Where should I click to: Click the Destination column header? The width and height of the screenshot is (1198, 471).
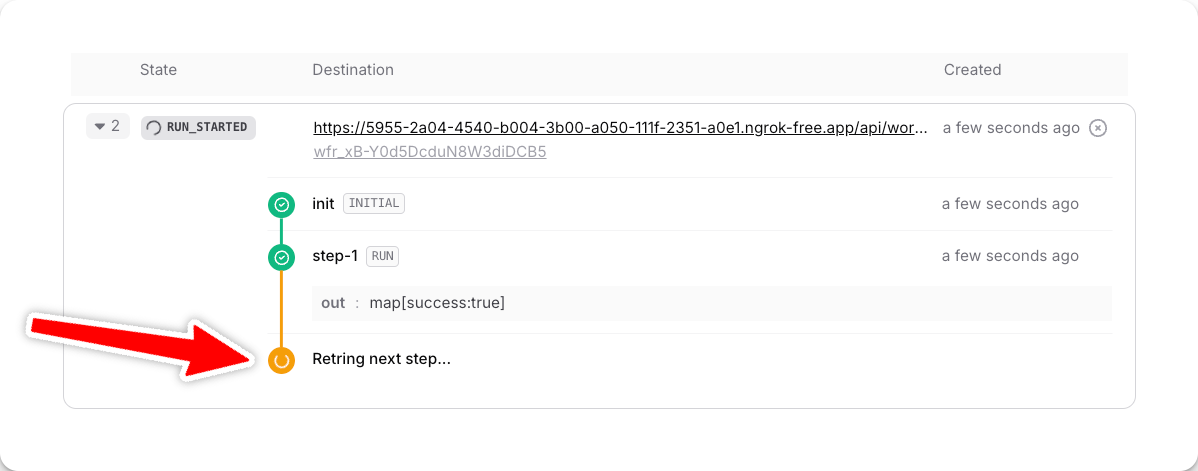coord(353,70)
